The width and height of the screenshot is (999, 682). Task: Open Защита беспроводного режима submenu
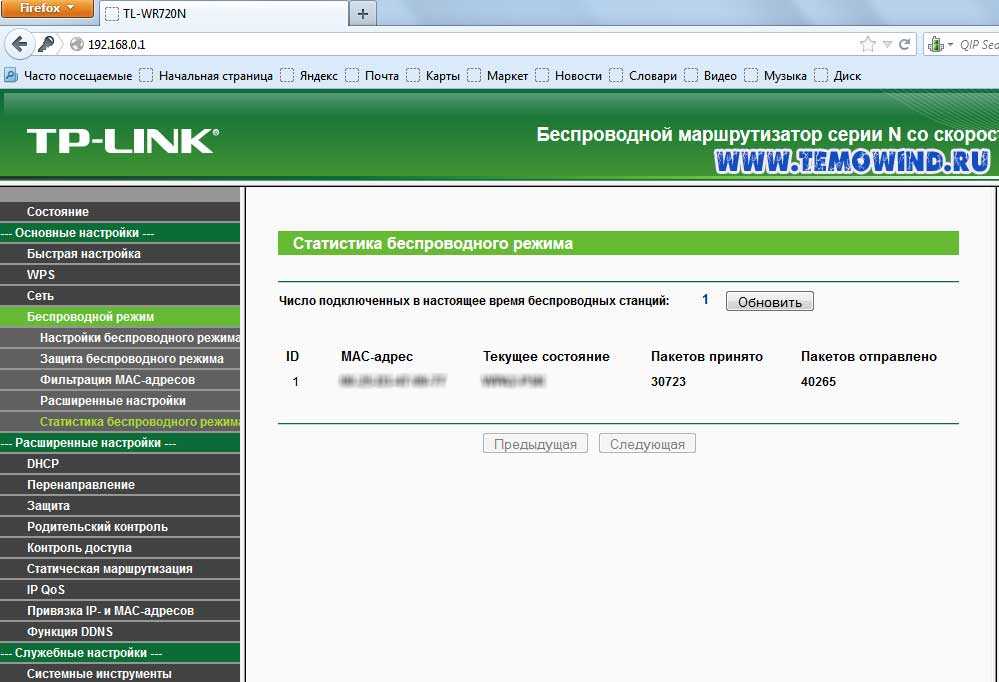(x=120, y=359)
